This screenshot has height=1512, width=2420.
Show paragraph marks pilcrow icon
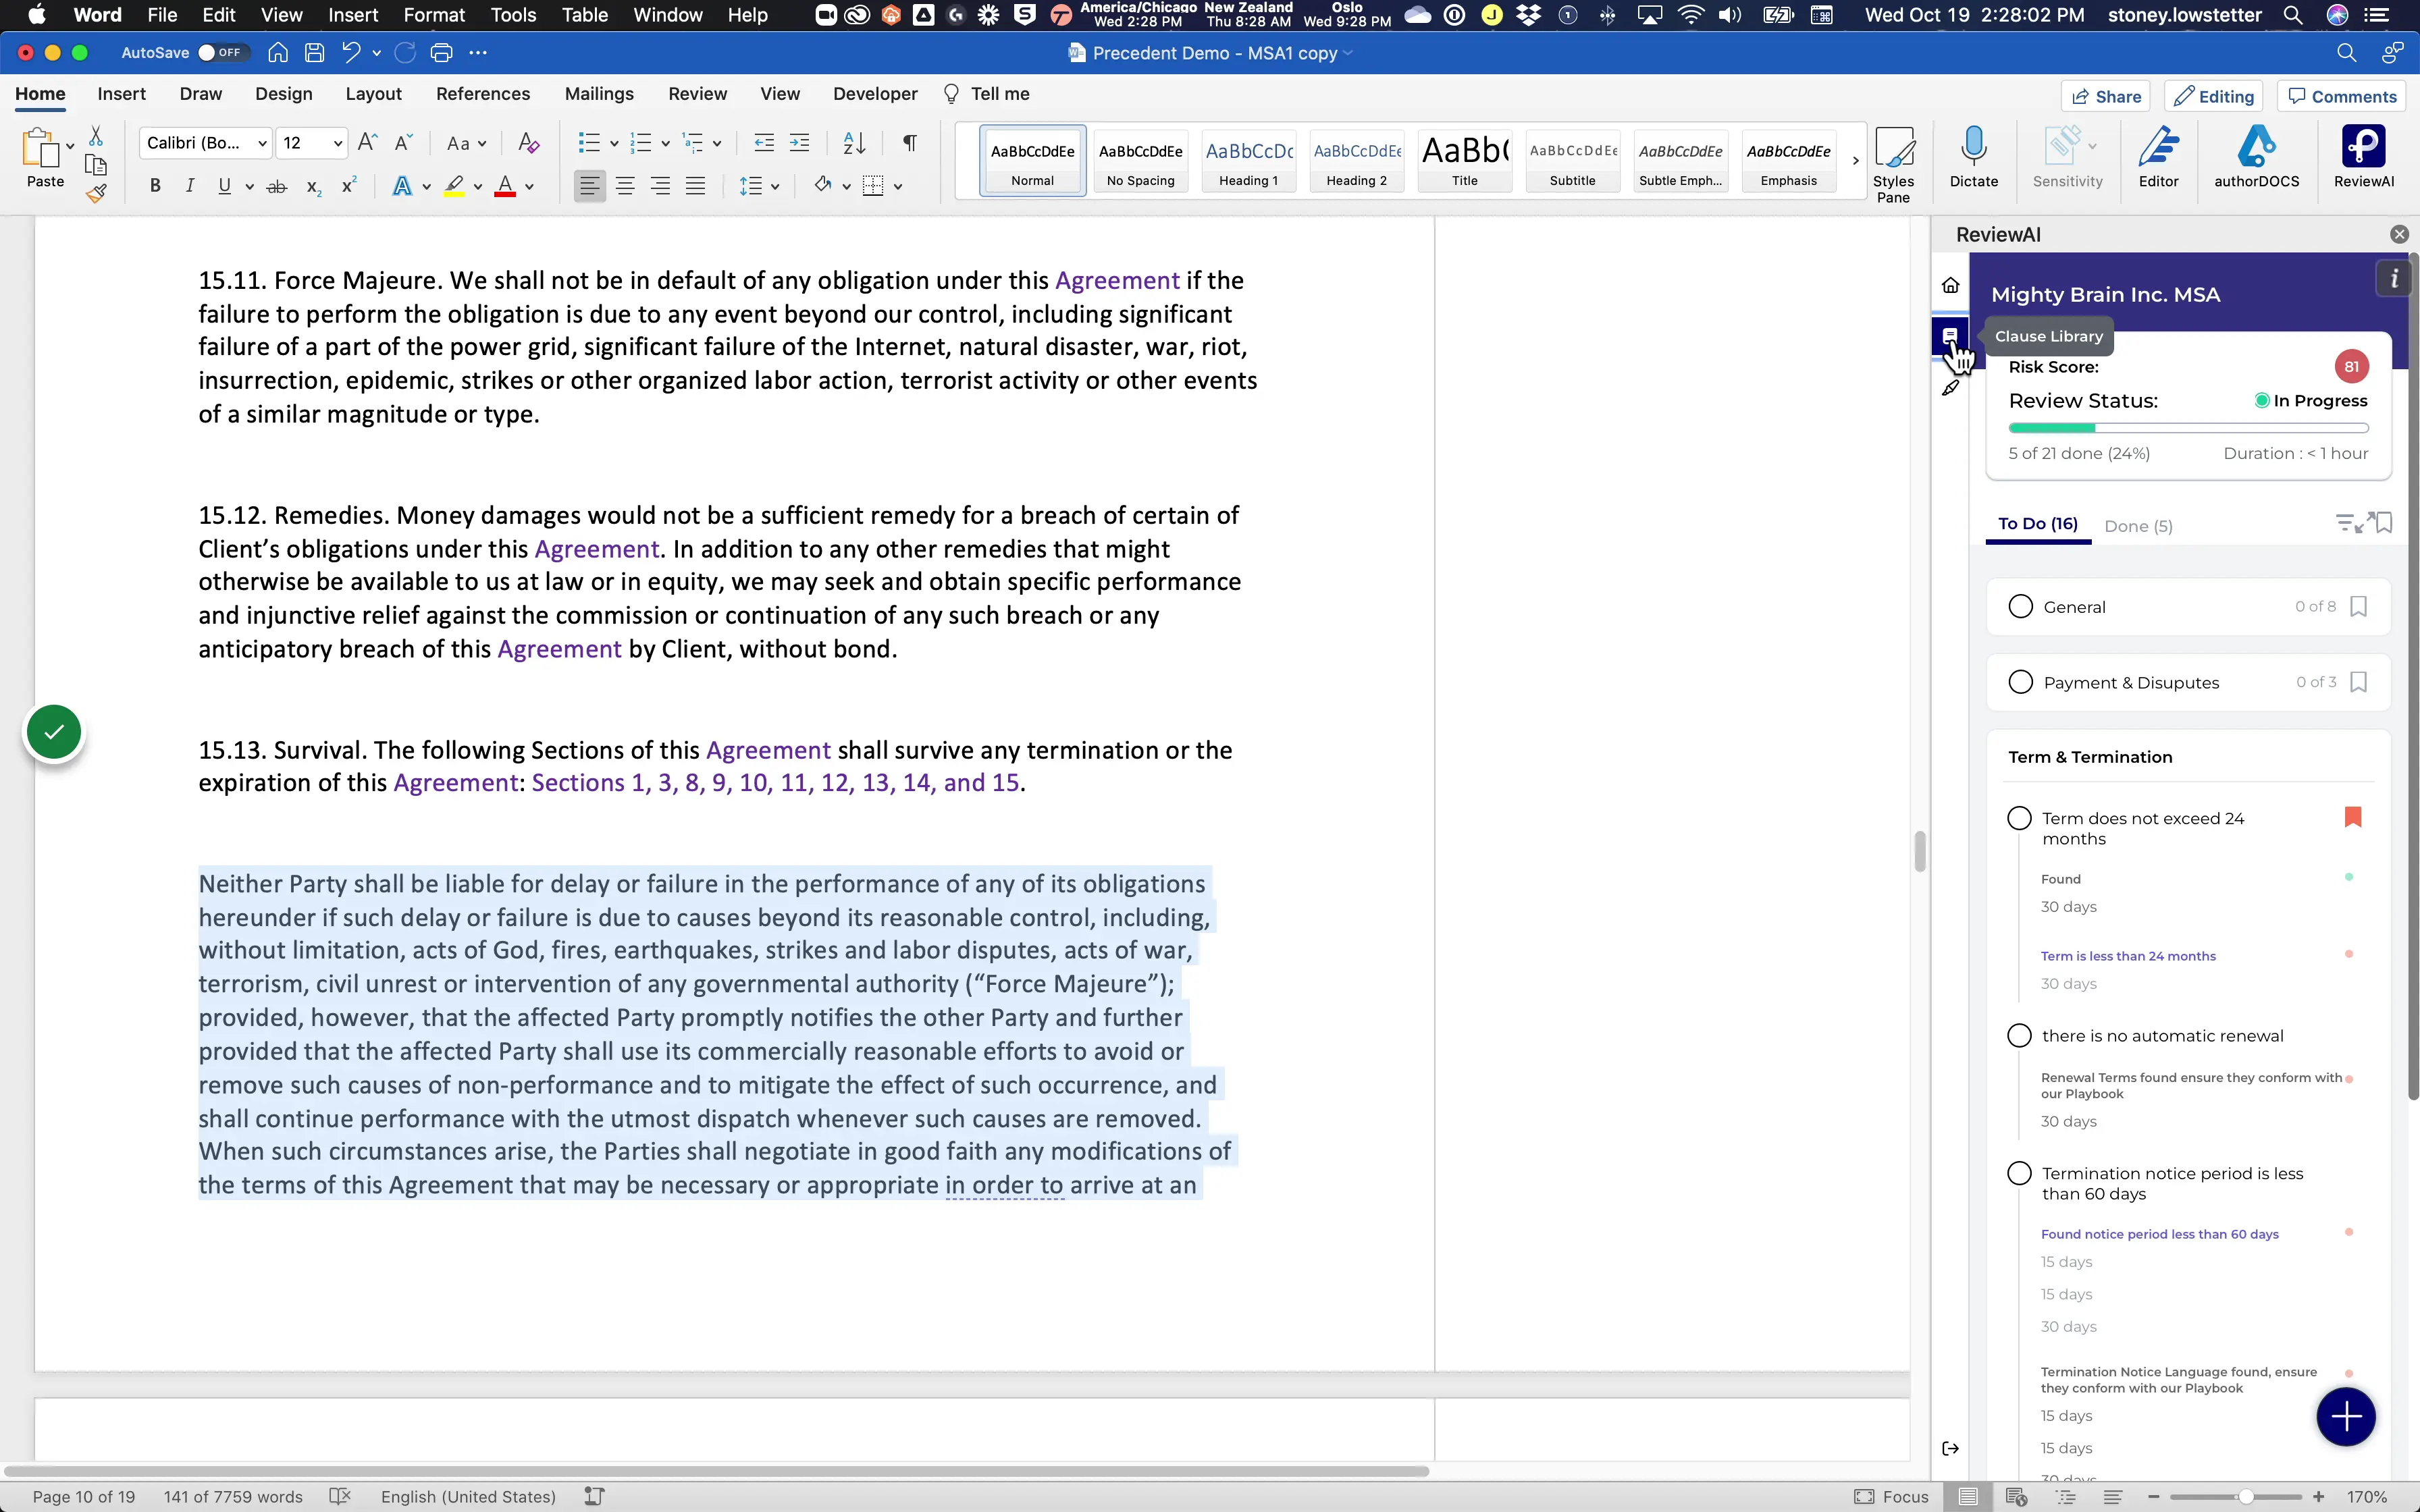(909, 143)
